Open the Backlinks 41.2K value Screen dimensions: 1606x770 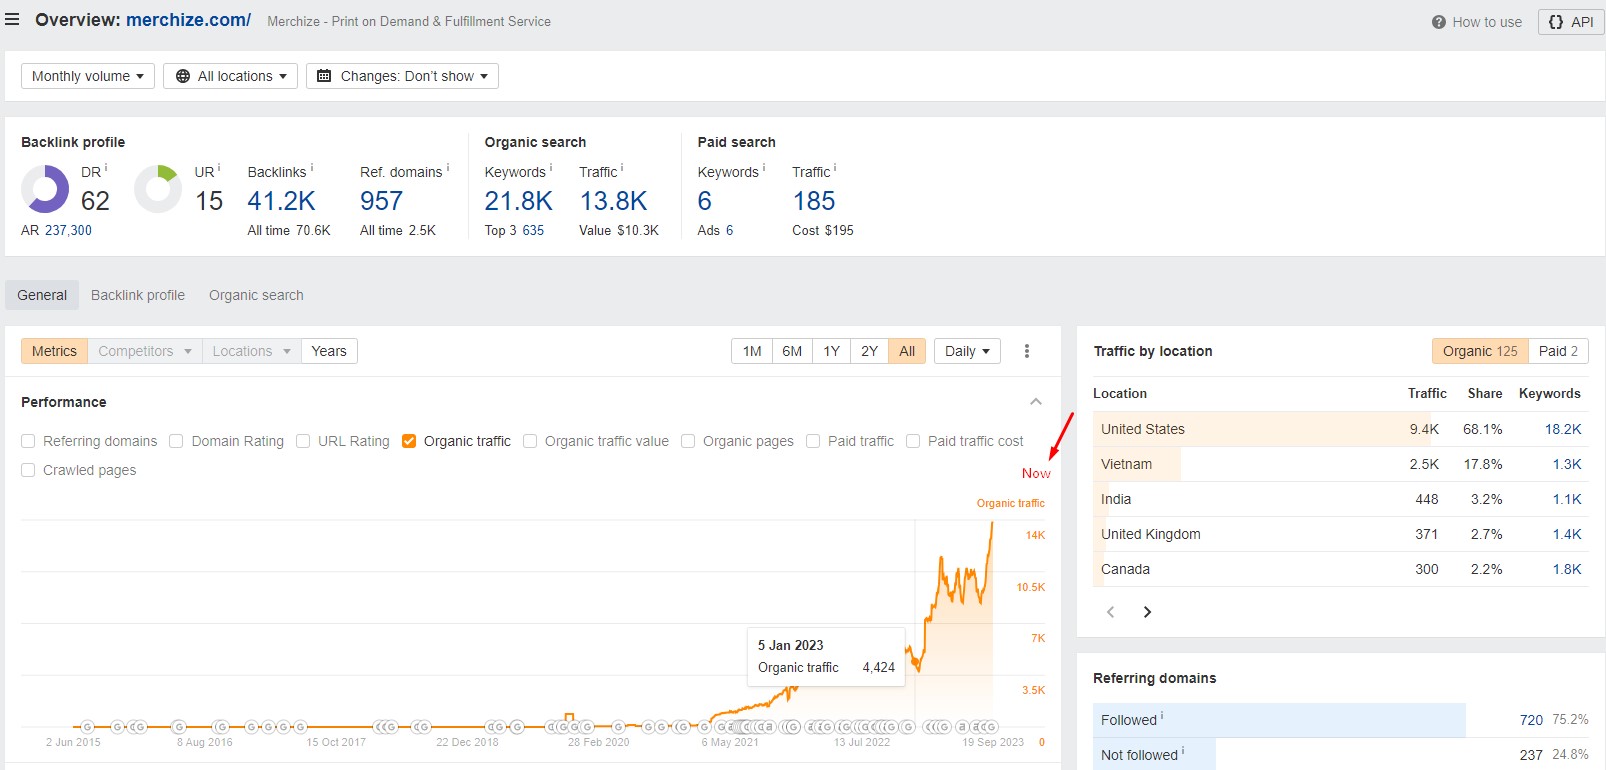[x=281, y=201]
